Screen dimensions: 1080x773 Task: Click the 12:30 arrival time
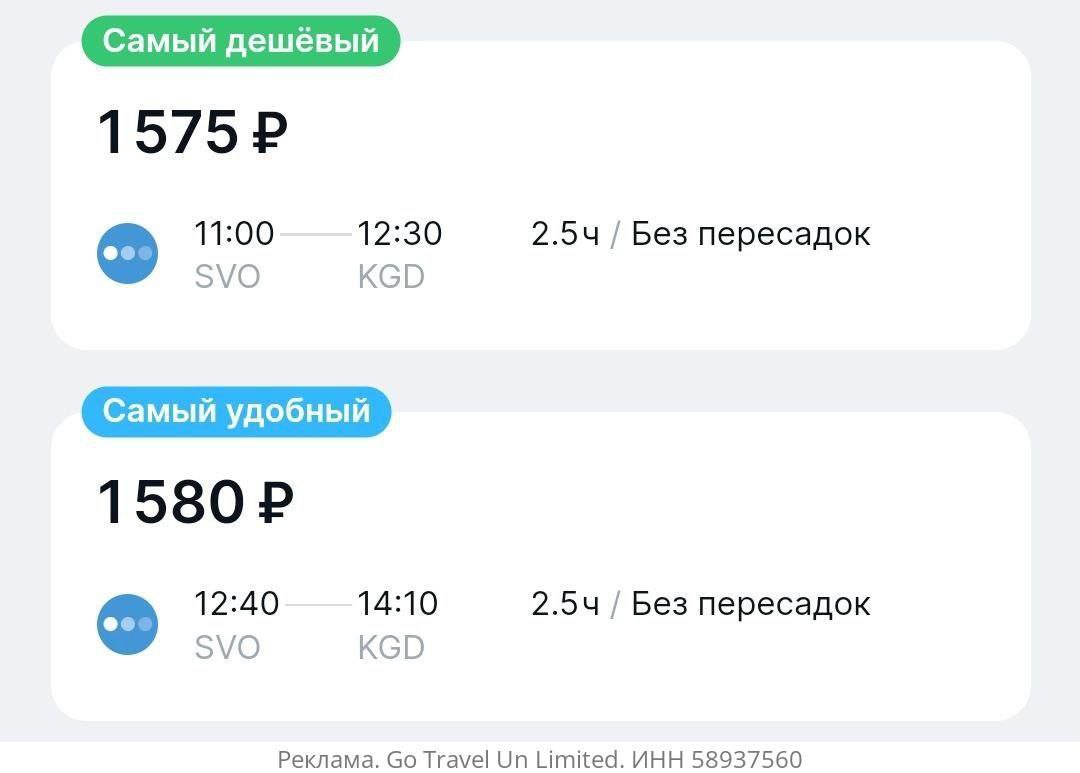pyautogui.click(x=400, y=234)
